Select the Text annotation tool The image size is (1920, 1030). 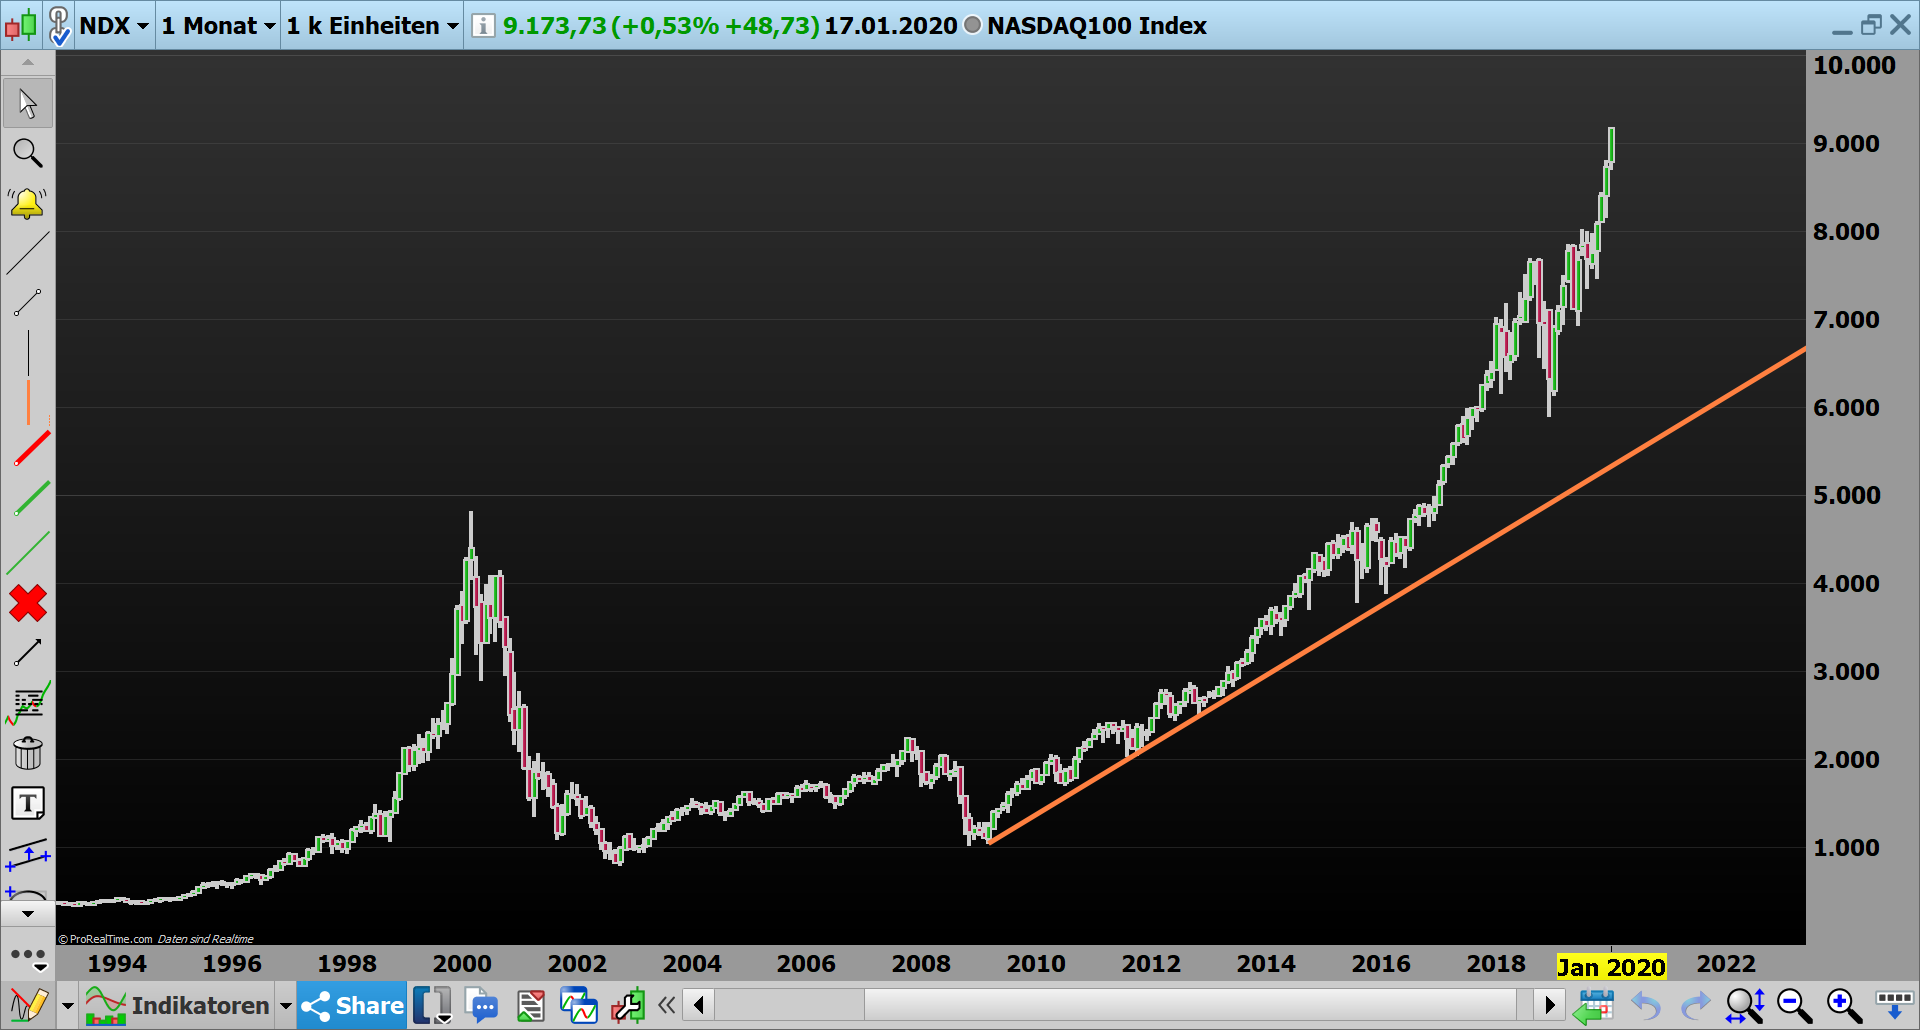coord(27,802)
